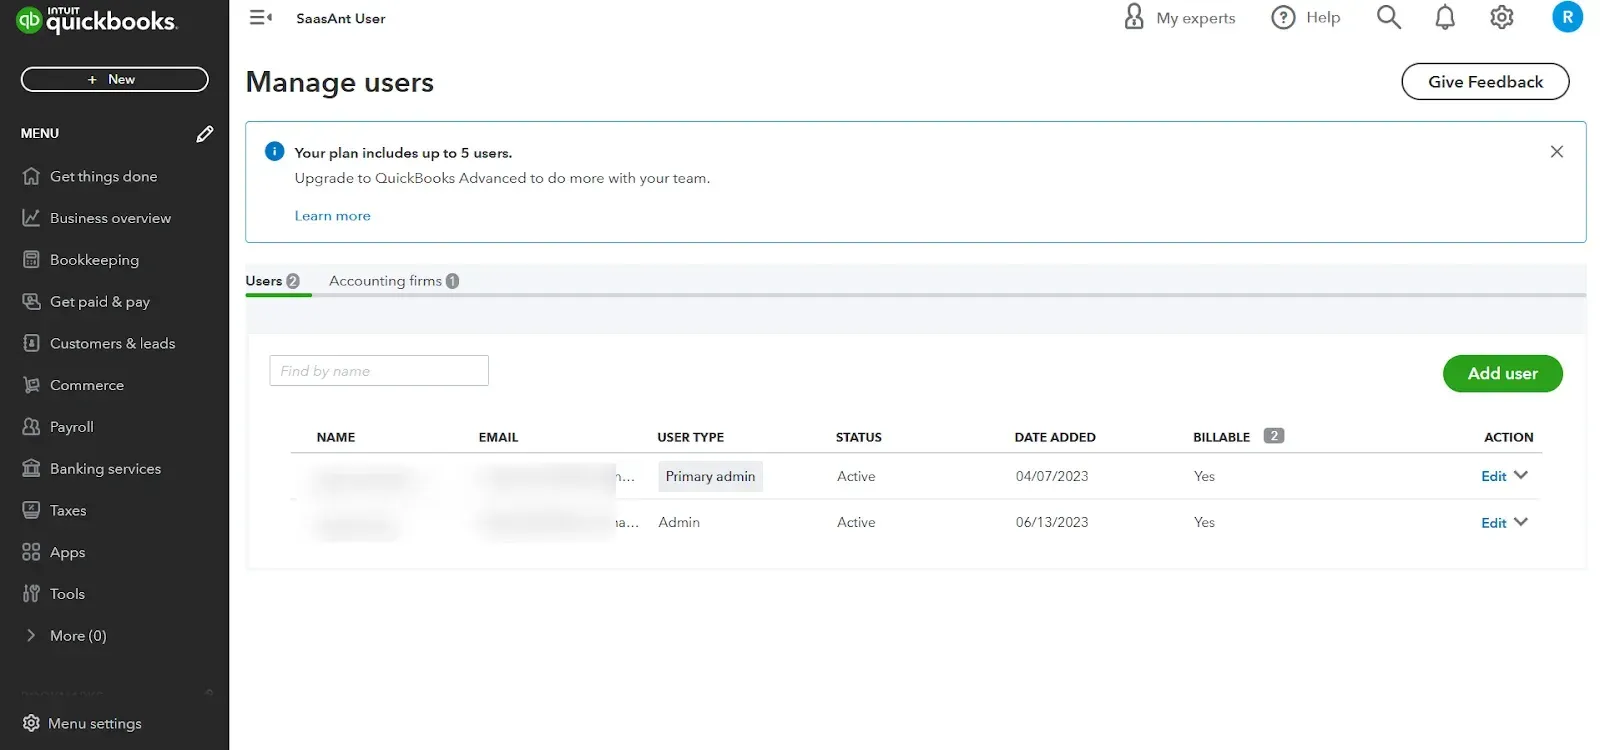Click the DATE ADDED column header
The image size is (1600, 750).
coord(1055,437)
